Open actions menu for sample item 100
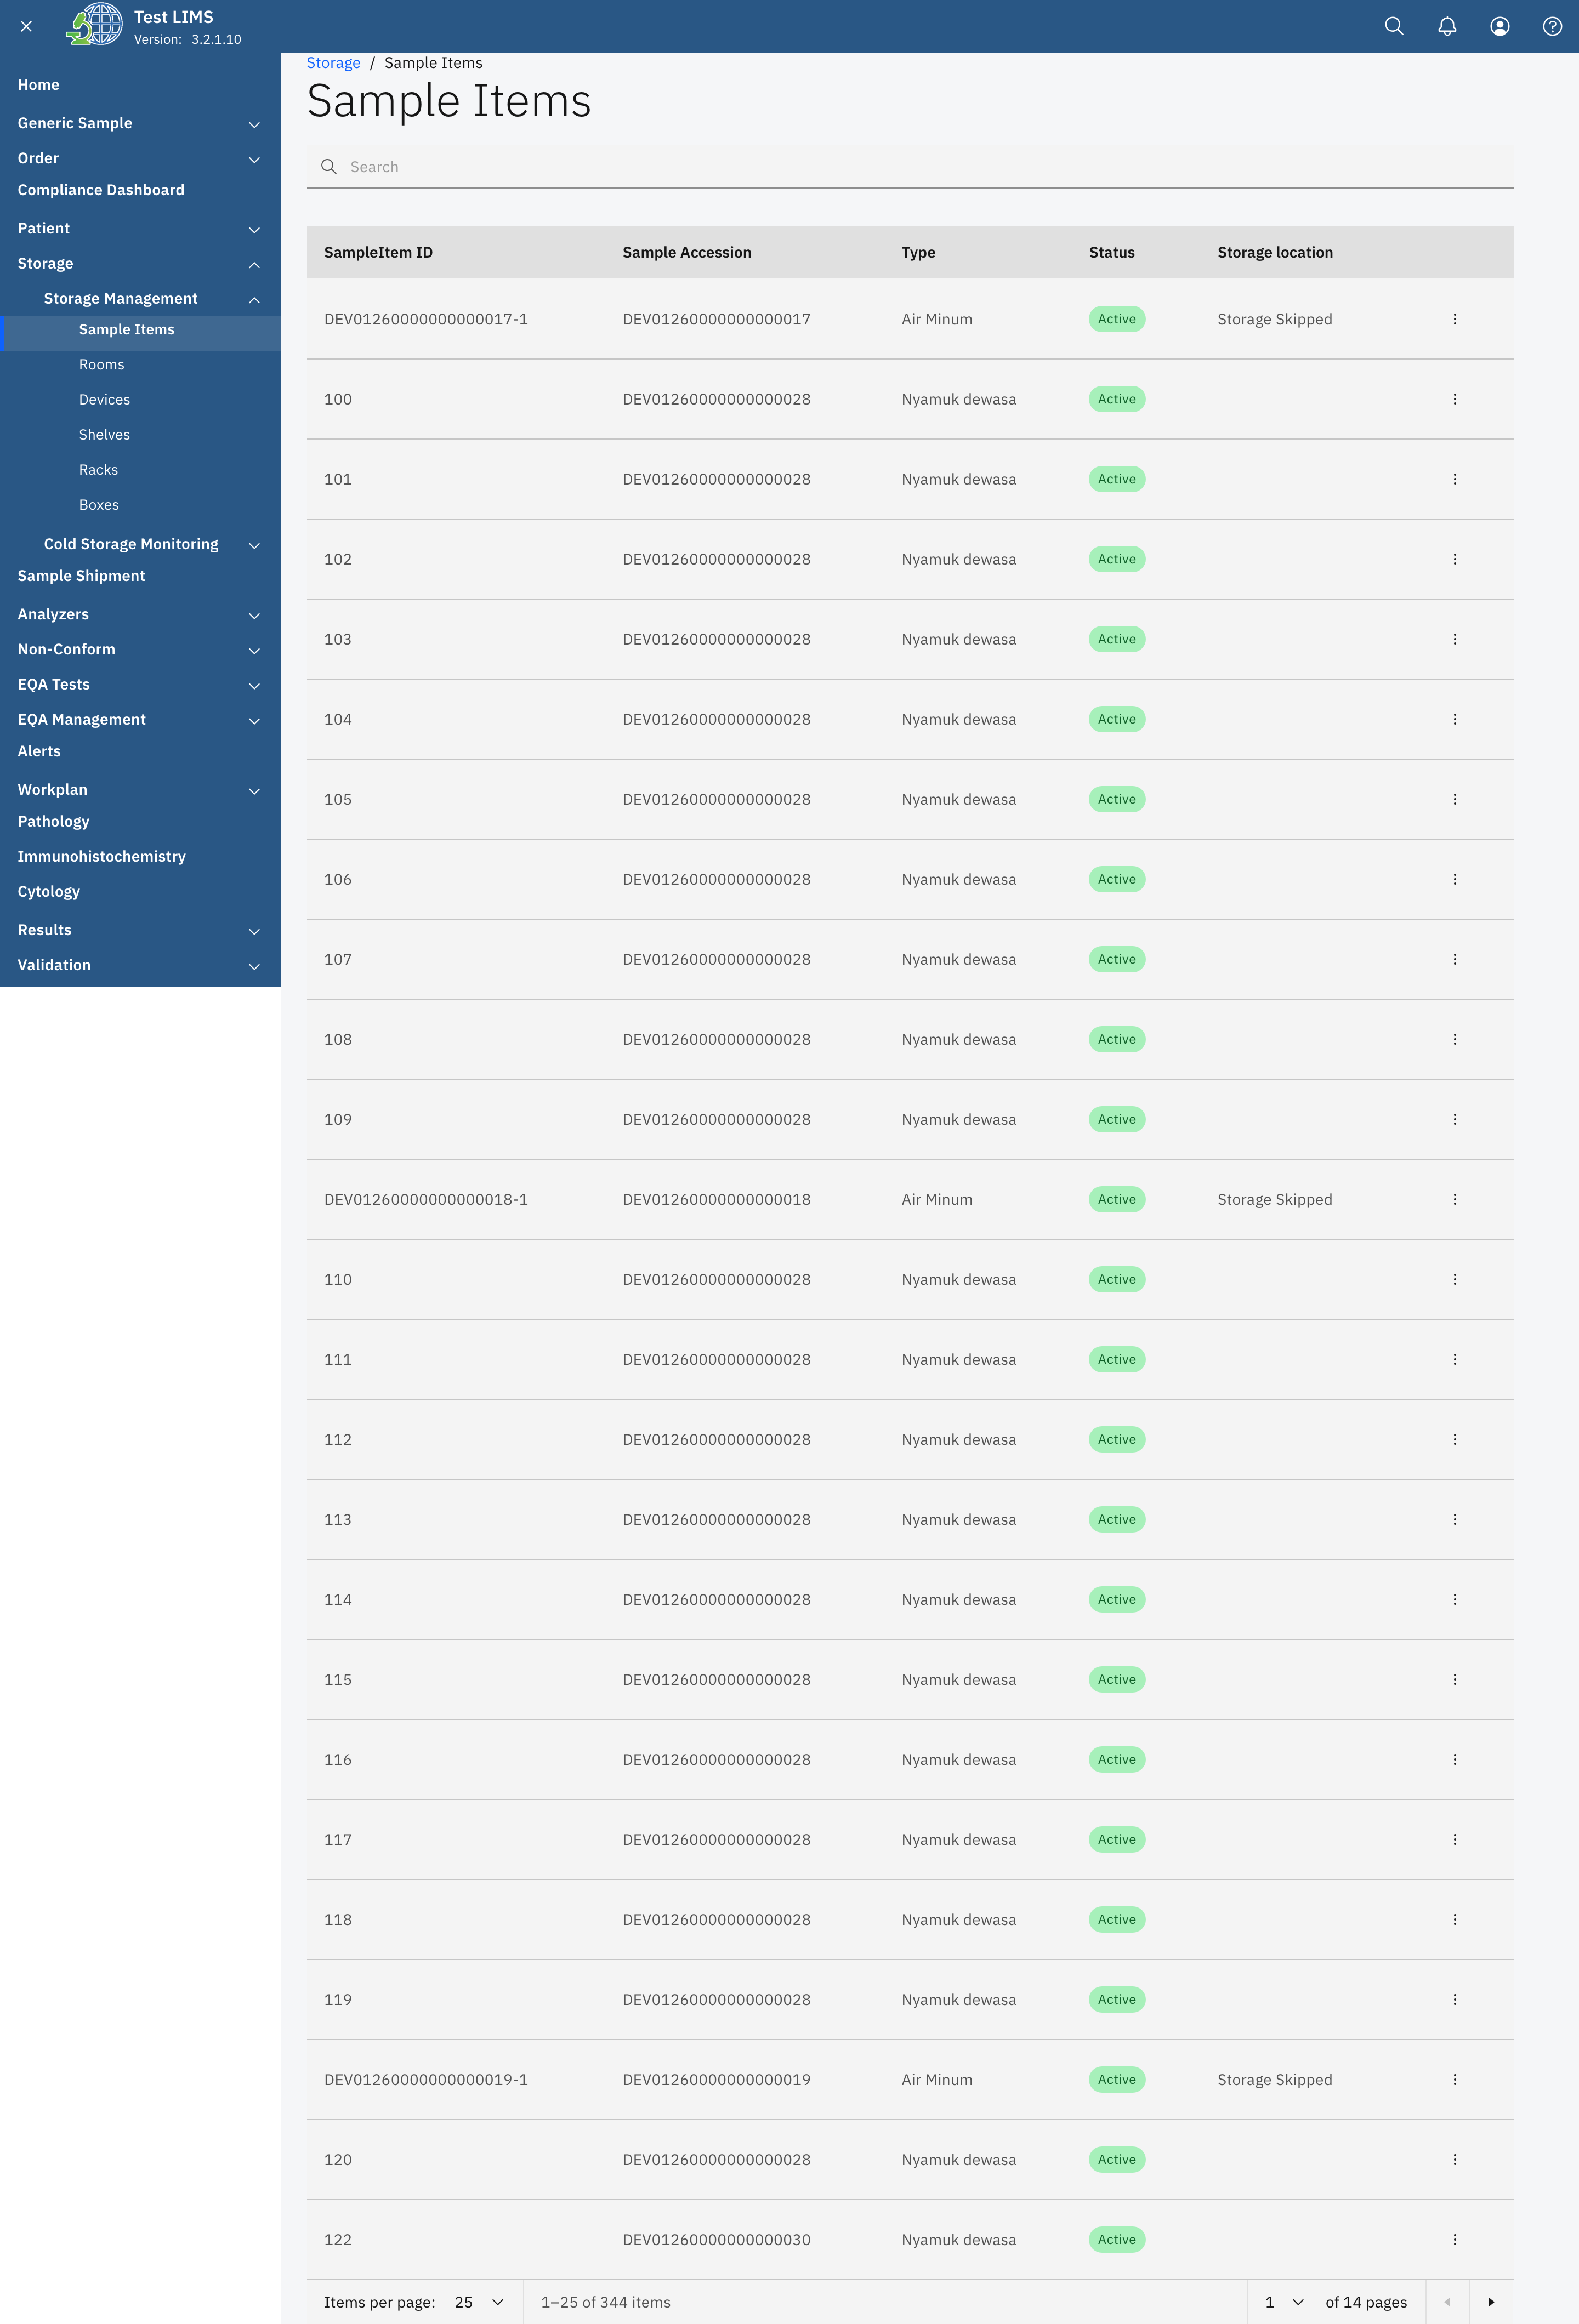This screenshot has height=2324, width=1579. [1454, 399]
